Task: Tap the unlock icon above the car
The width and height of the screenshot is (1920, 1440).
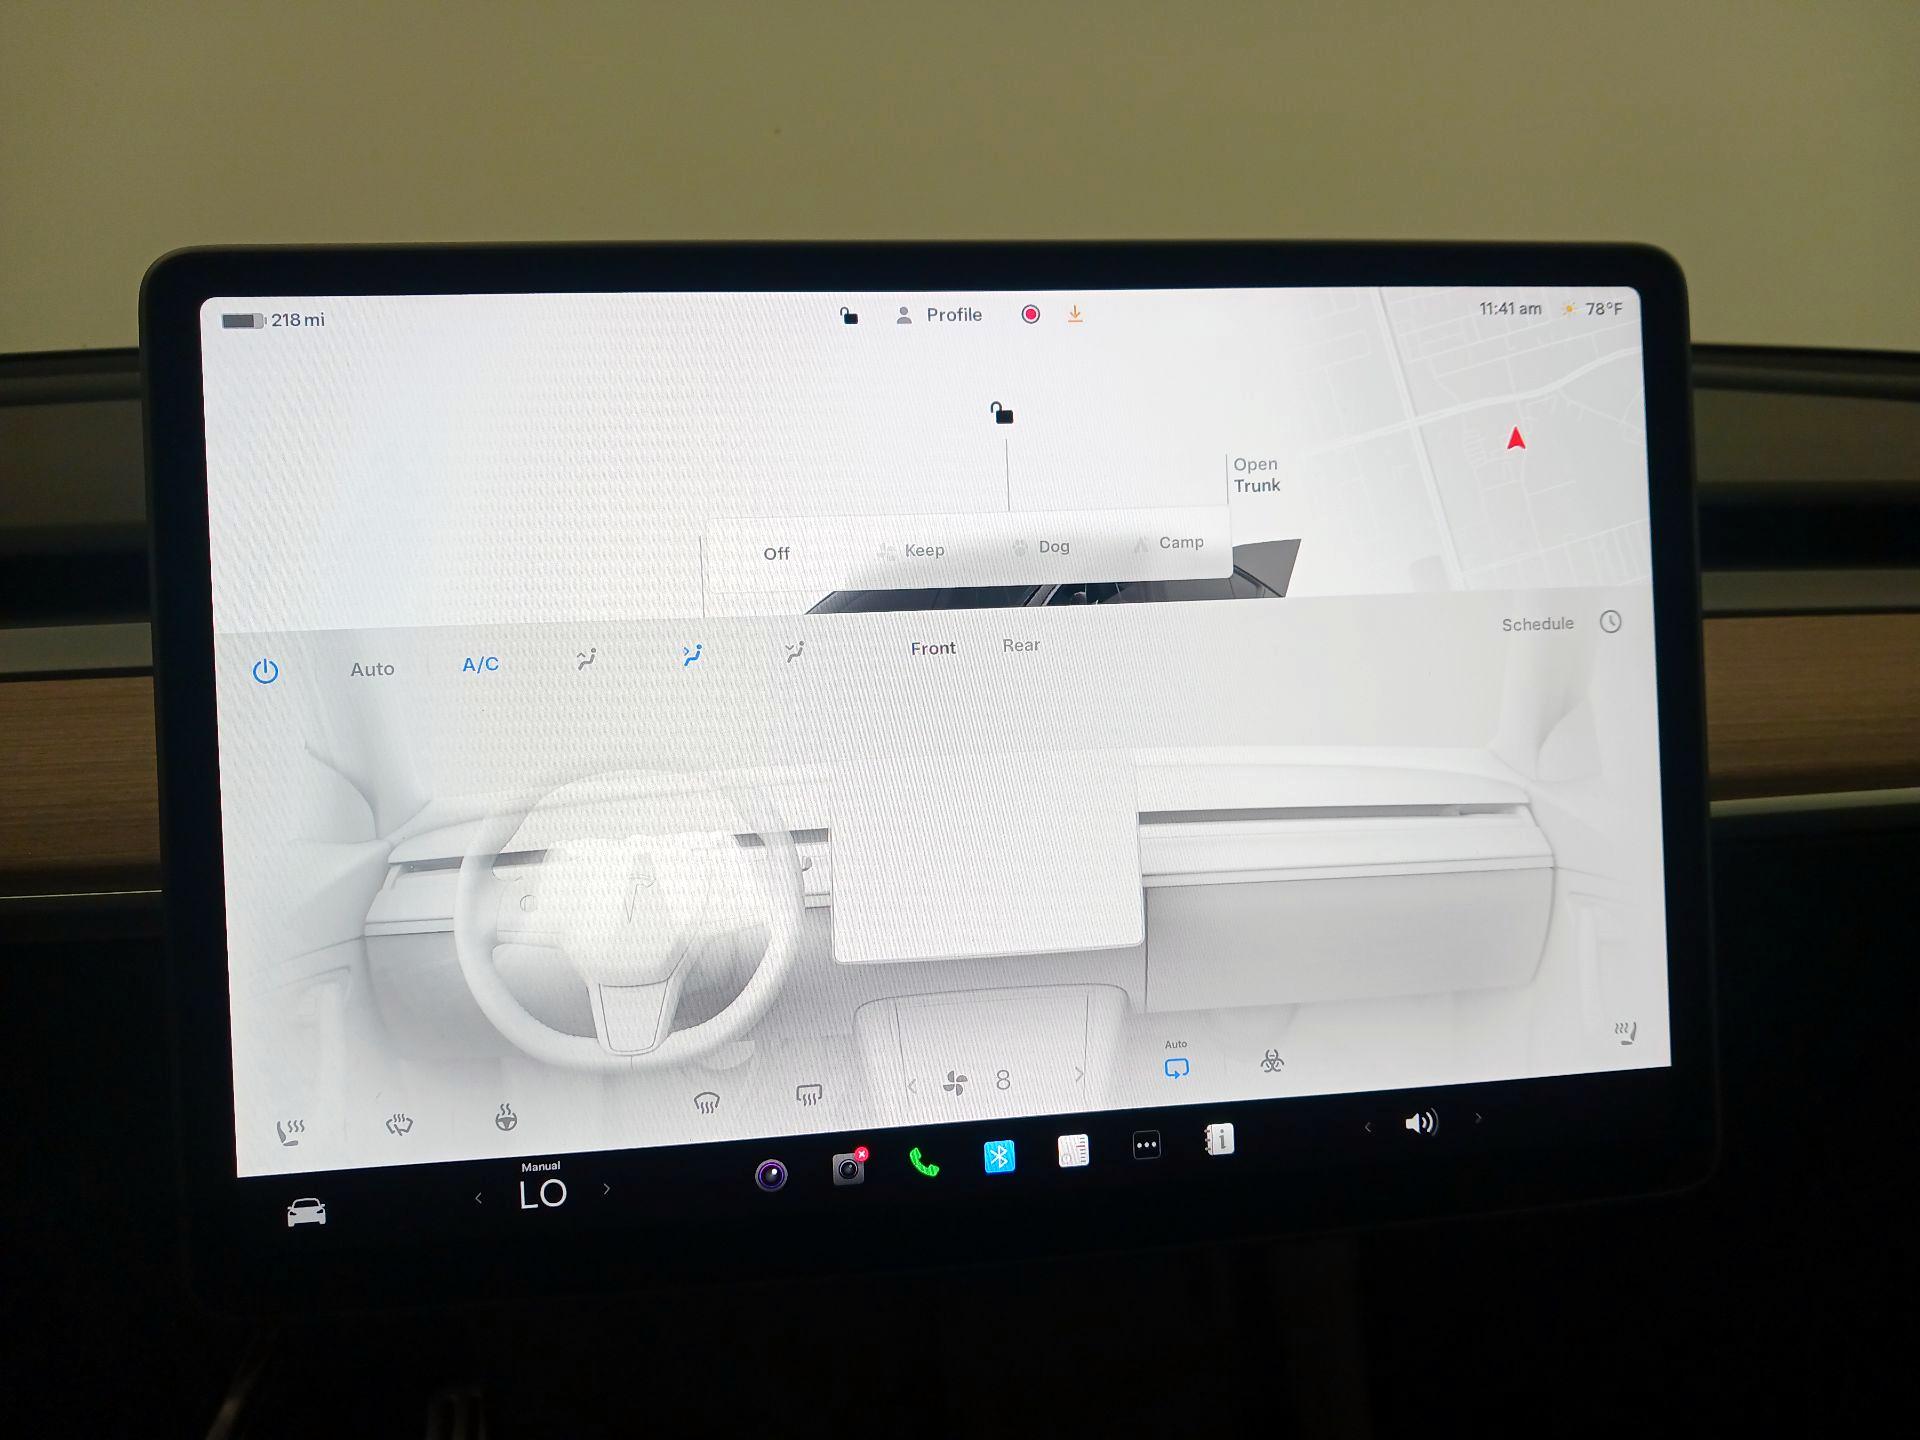Action: pos(1001,412)
